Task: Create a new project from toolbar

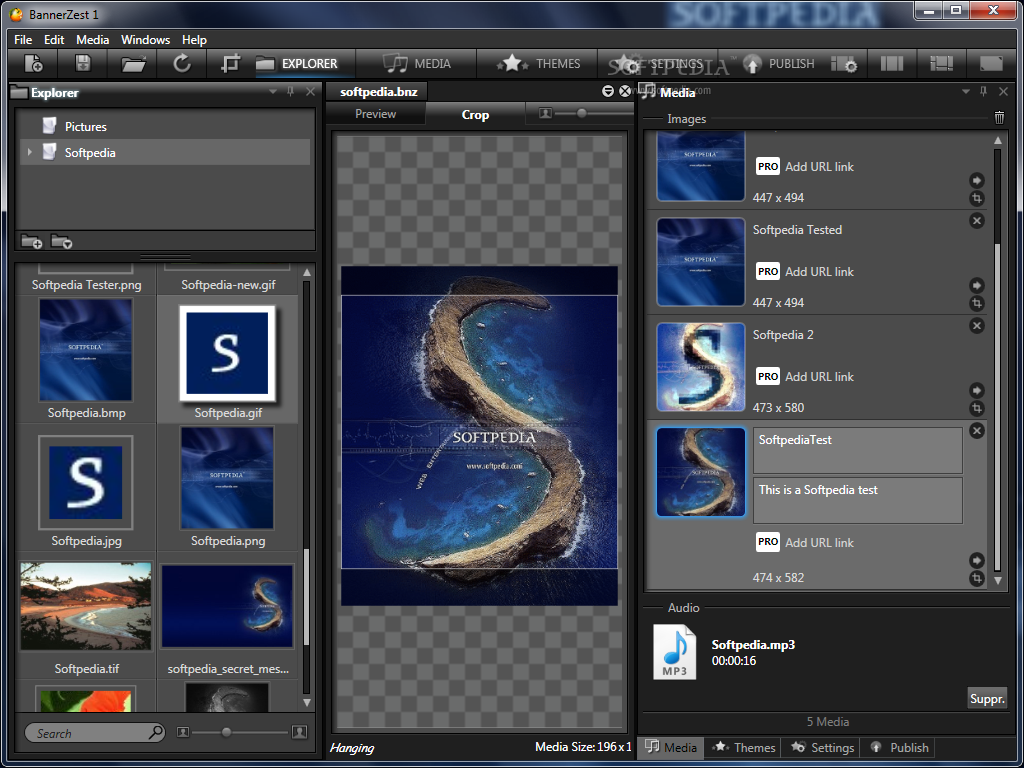Action: tap(33, 63)
